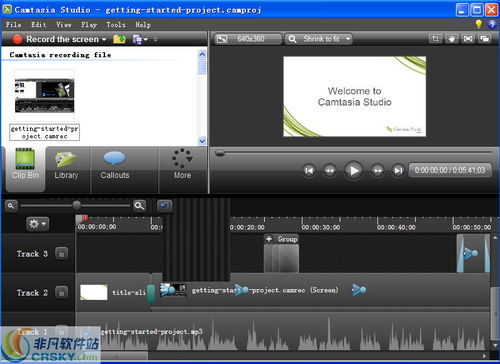This screenshot has height=364, width=500.
Task: Switch to the Clip Bin tab
Action: (25, 169)
